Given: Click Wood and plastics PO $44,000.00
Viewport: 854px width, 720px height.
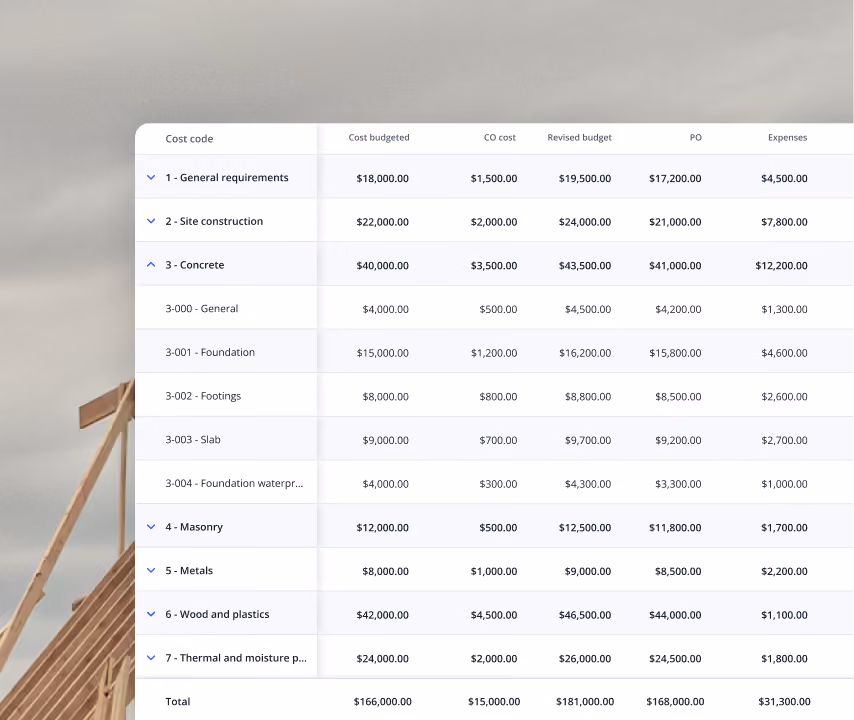Looking at the screenshot, I should click(x=675, y=615).
